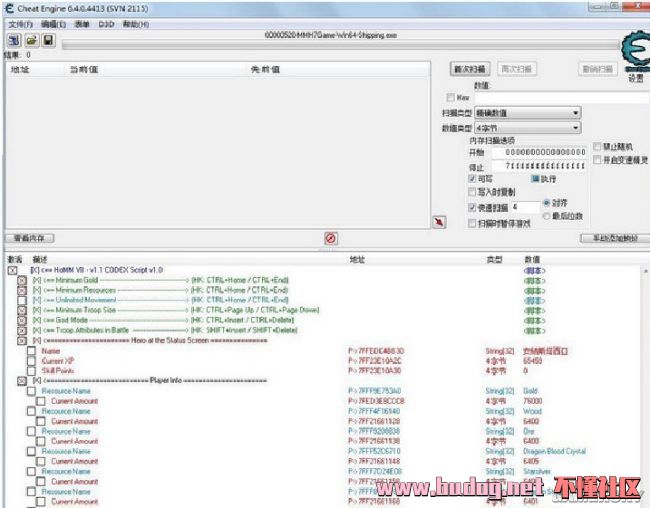Click the scan value input field
Screen dimensions: 650x508
point(562,98)
